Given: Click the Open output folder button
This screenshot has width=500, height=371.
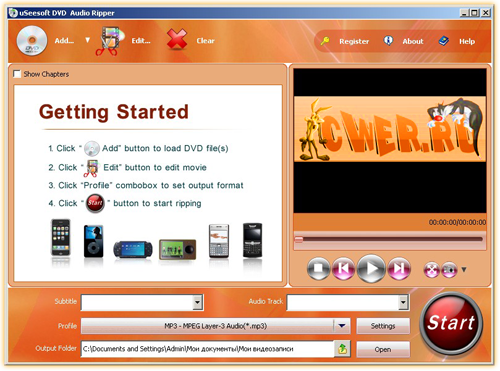Looking at the screenshot, I should pyautogui.click(x=383, y=349).
